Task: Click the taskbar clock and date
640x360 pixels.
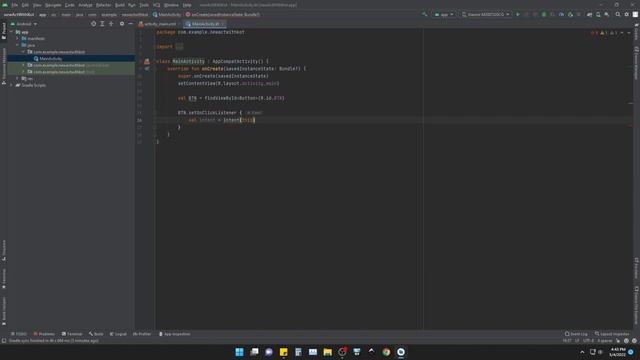Action: (618, 352)
